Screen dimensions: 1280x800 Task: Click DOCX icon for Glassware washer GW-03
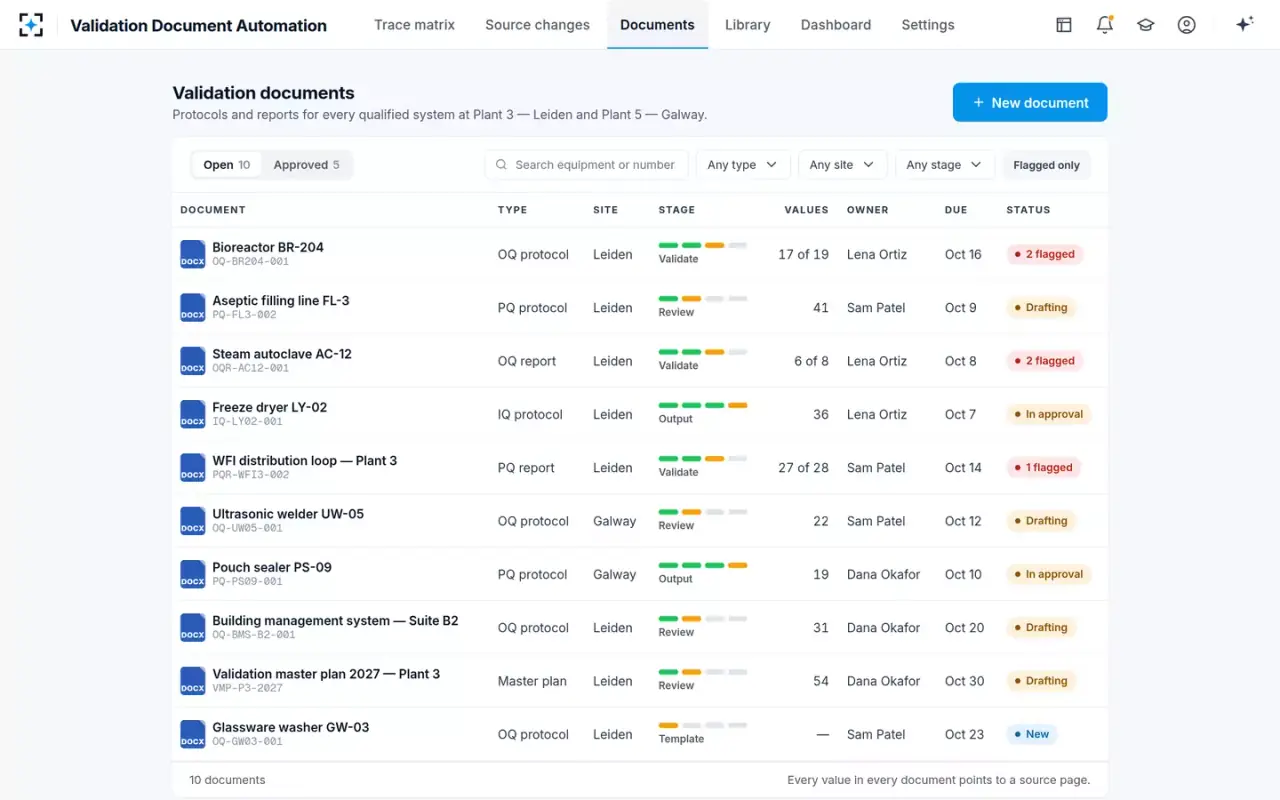[192, 734]
